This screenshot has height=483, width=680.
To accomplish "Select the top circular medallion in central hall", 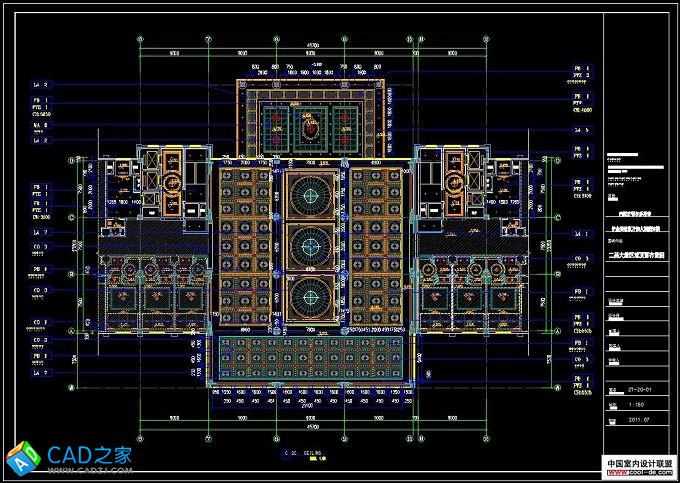I will (x=308, y=194).
